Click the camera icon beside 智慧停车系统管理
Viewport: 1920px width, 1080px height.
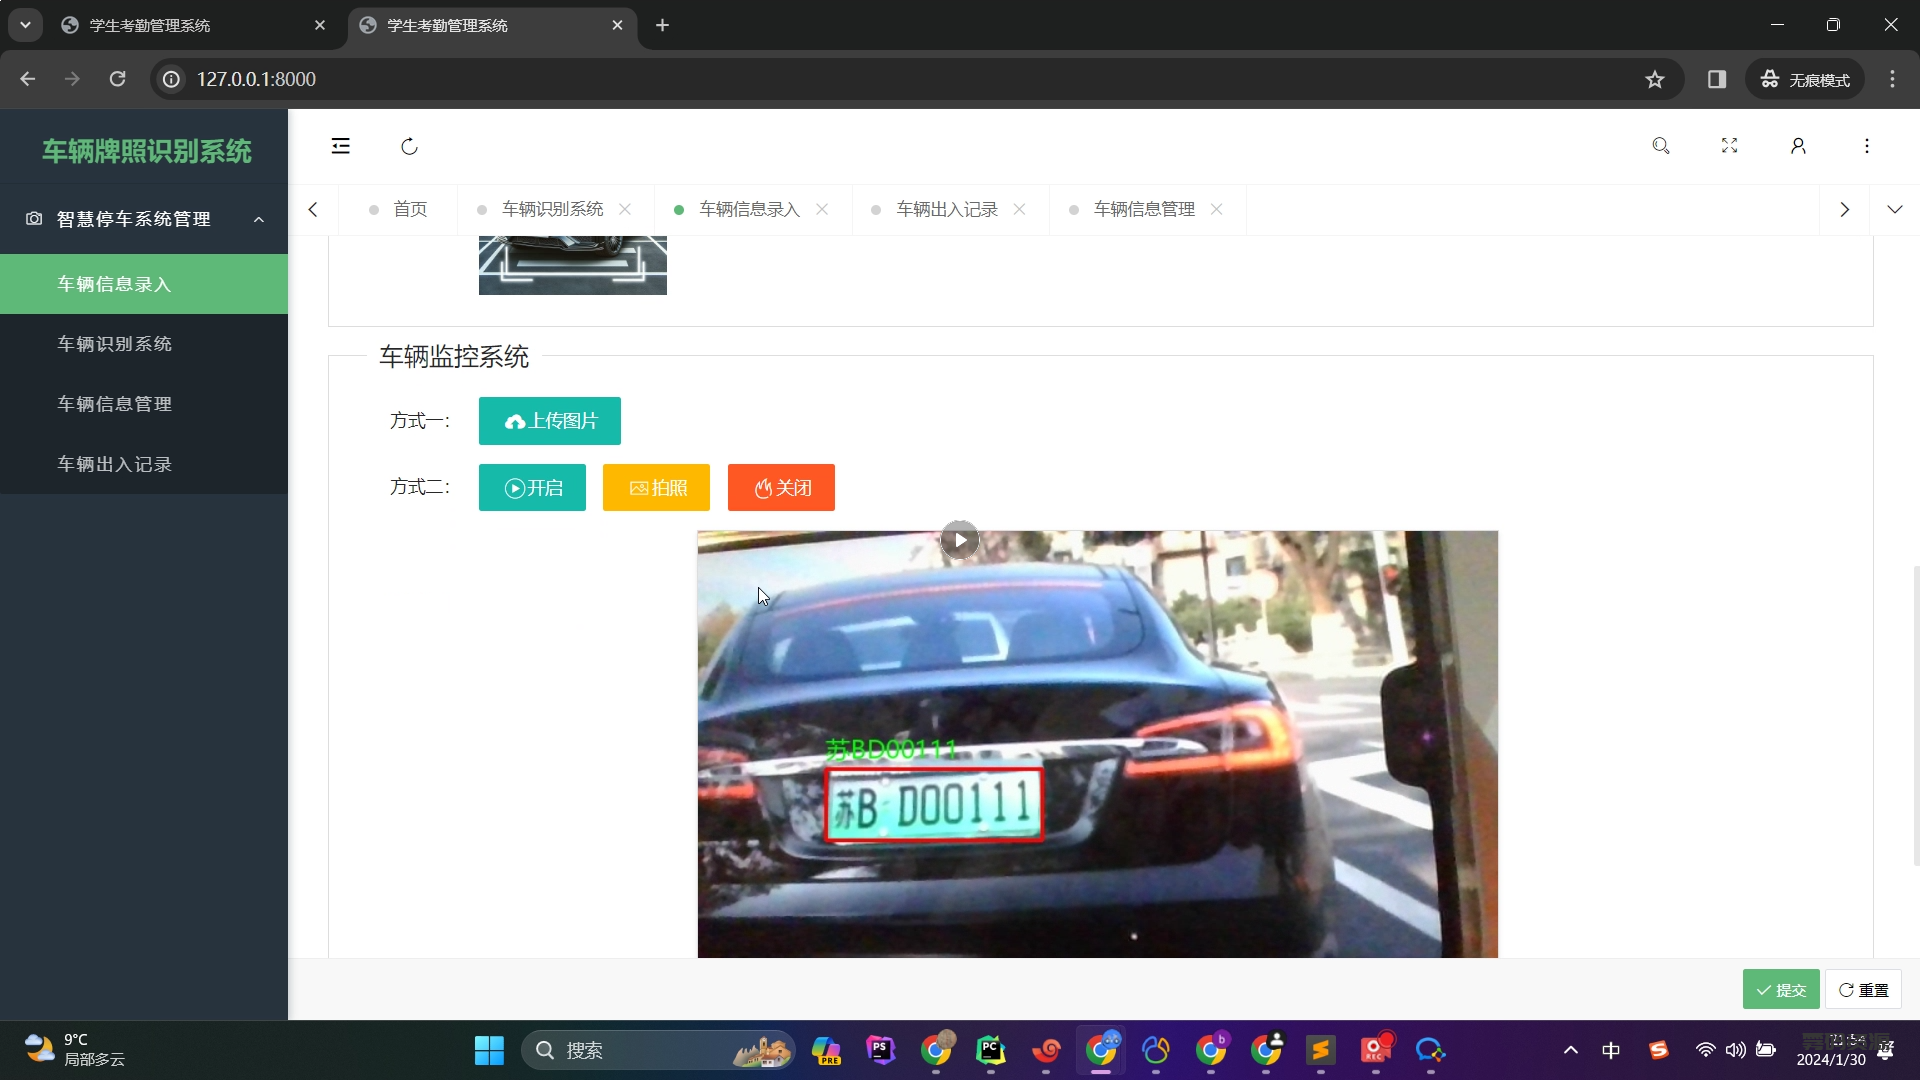33,219
